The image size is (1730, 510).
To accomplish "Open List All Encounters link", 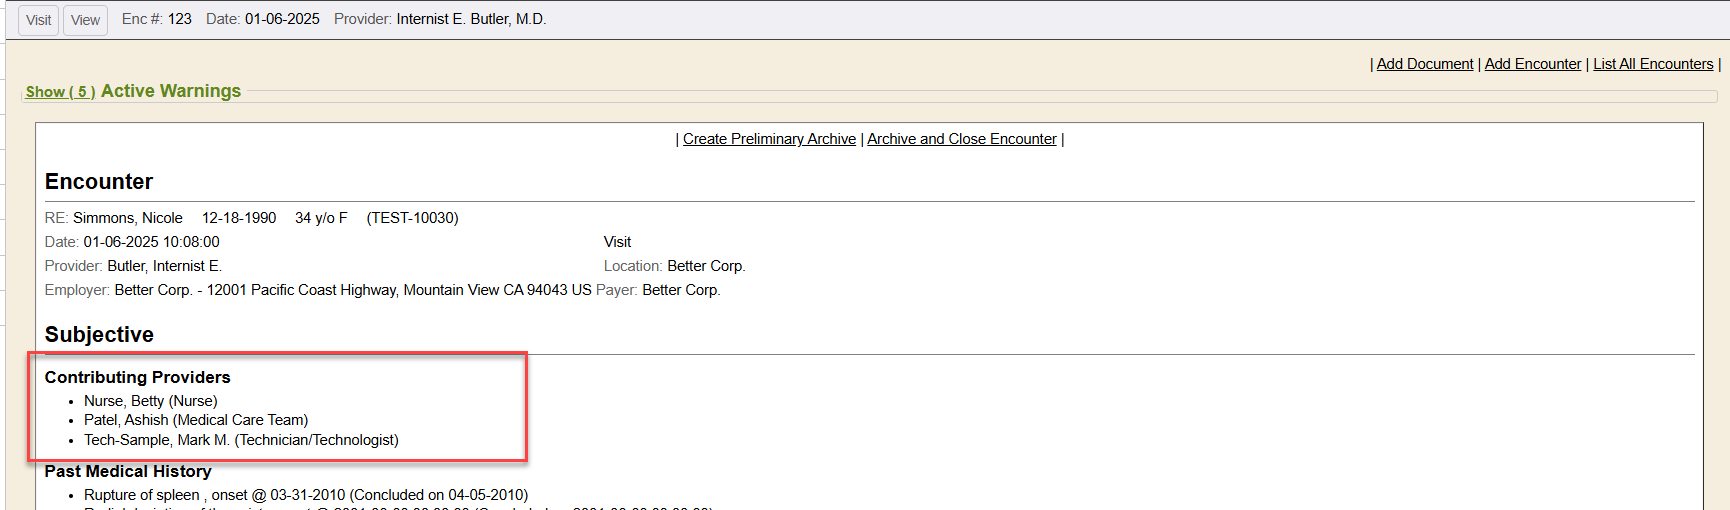I will (1652, 64).
